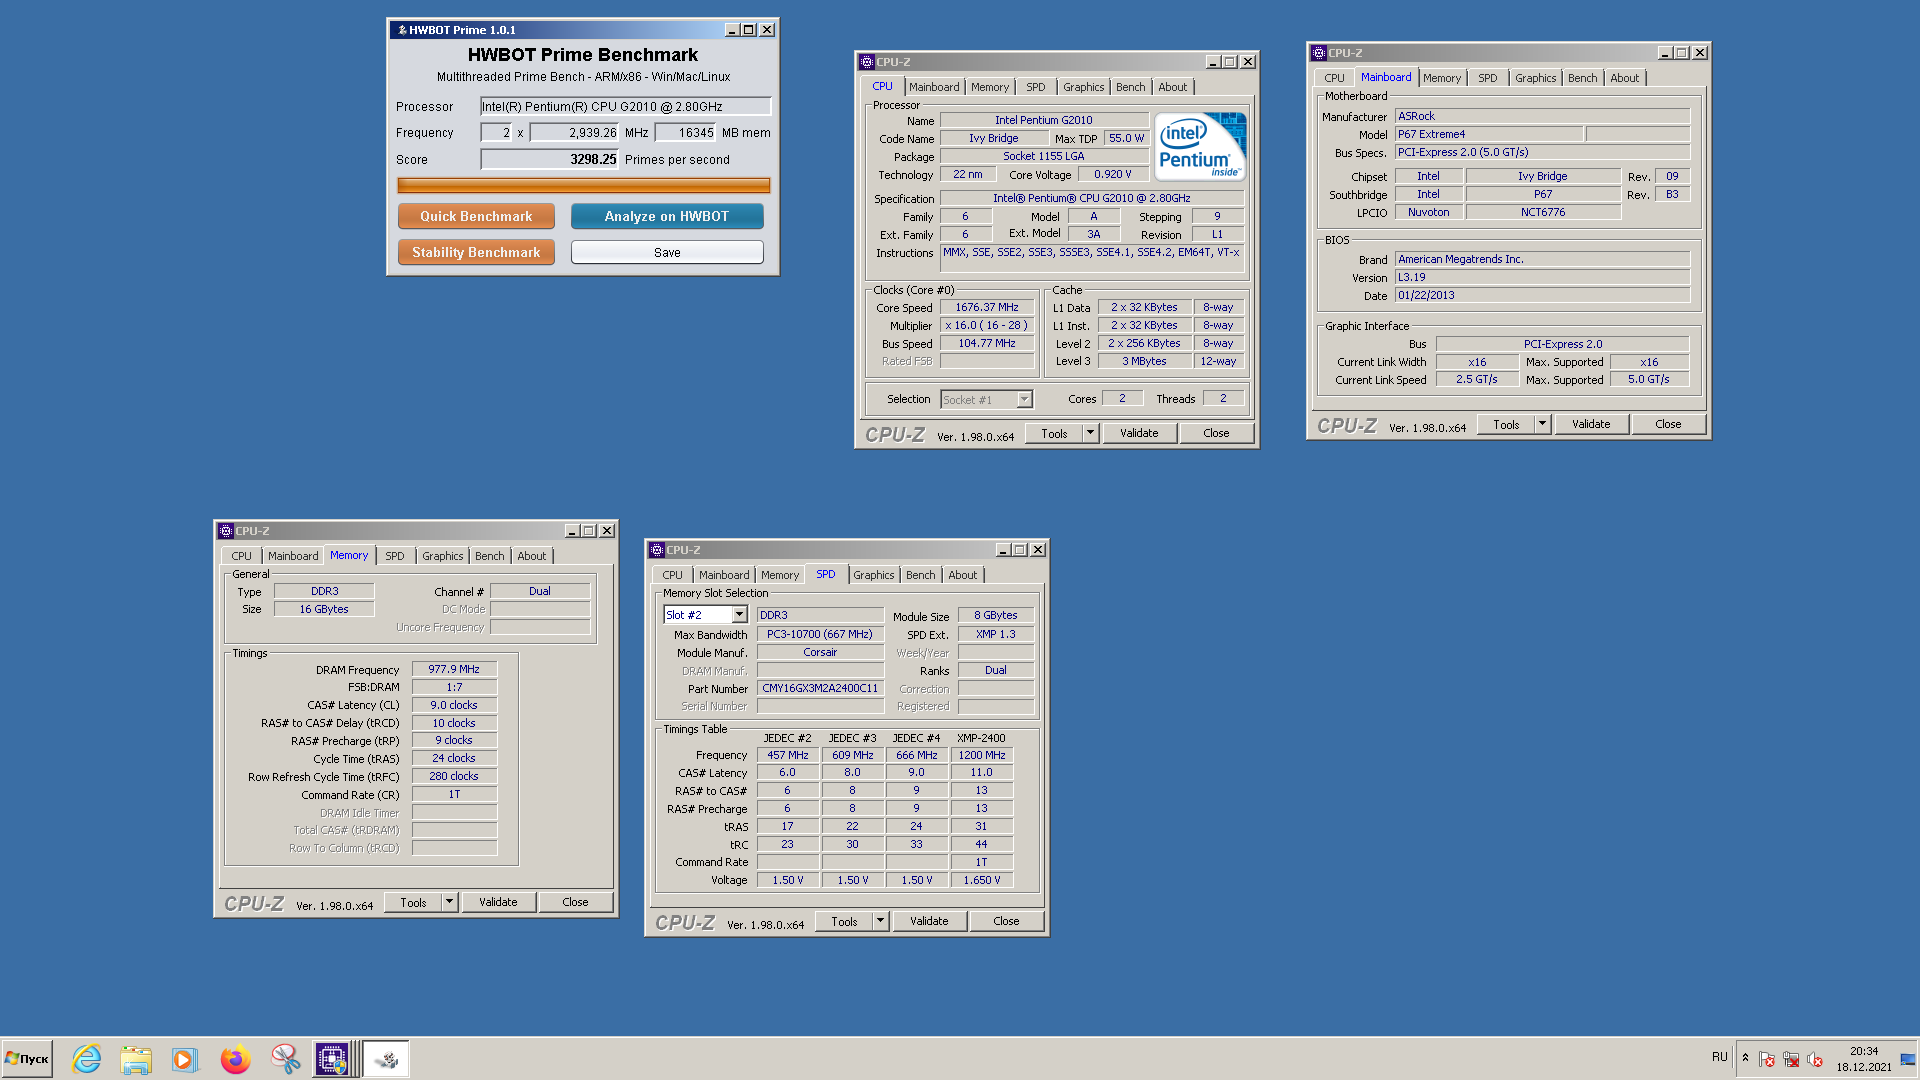Viewport: 1920px width, 1080px height.
Task: Open Bench tab in CPU window
Action: pyautogui.click(x=1131, y=87)
